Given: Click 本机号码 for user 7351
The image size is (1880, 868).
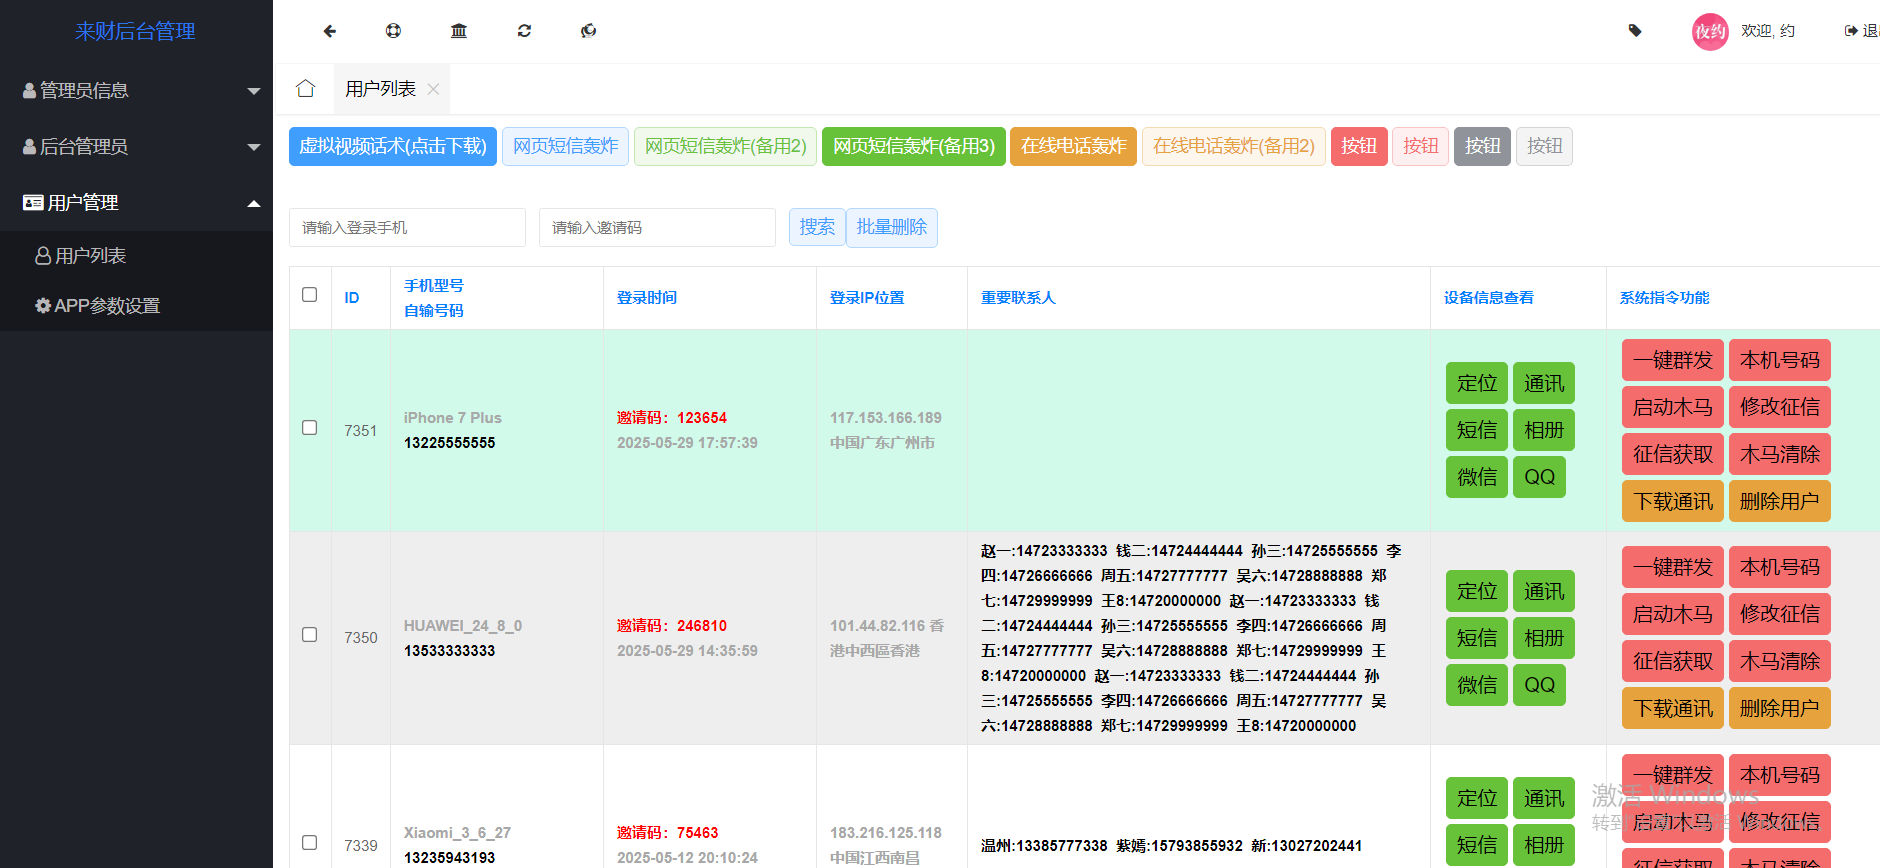Looking at the screenshot, I should 1780,360.
